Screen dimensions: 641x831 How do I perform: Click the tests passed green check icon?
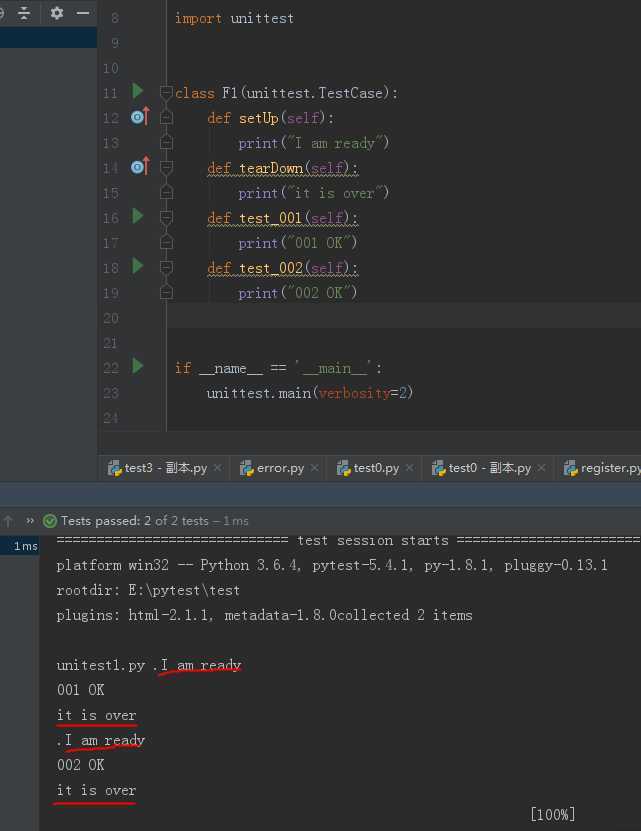coord(50,521)
